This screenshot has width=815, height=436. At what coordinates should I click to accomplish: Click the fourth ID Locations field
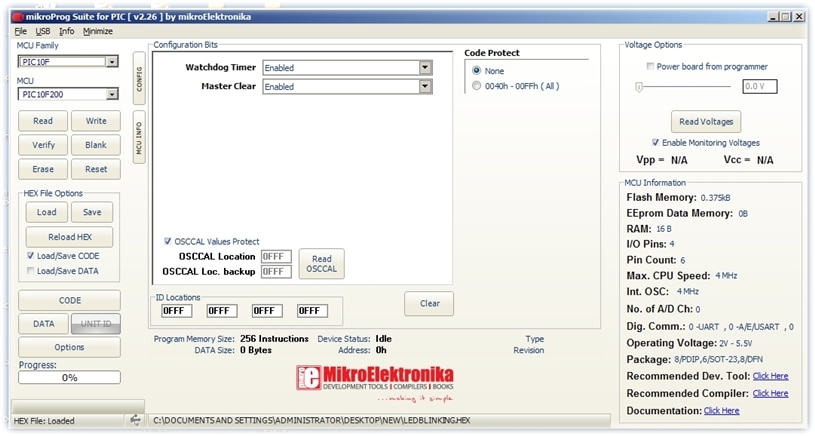[312, 311]
